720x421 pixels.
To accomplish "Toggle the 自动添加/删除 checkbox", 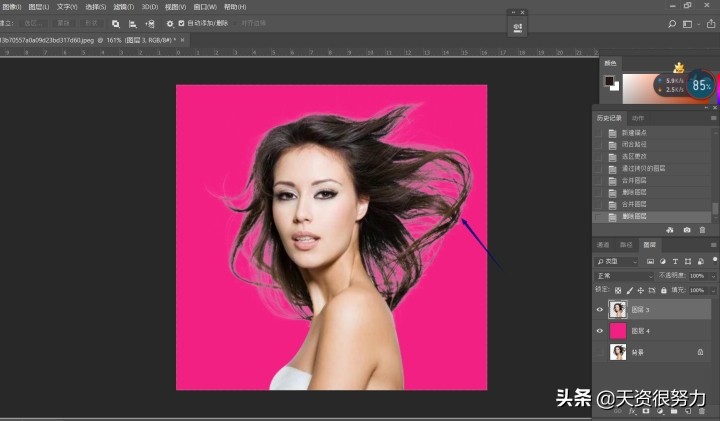I will pyautogui.click(x=181, y=22).
